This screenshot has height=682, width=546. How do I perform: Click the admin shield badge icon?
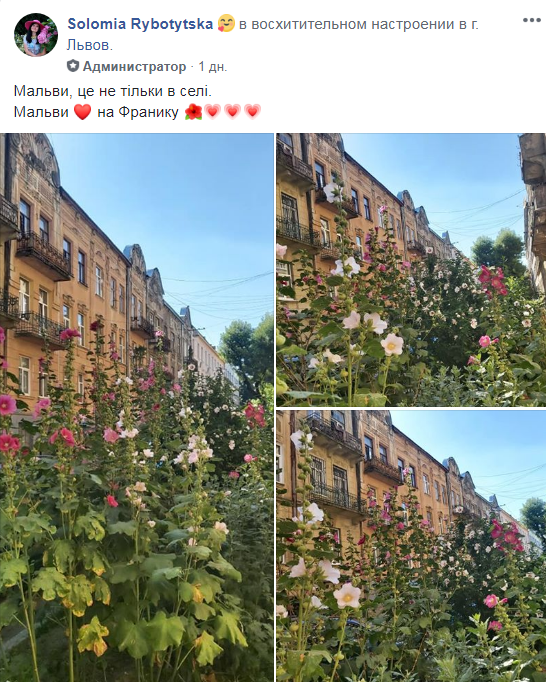[x=73, y=66]
